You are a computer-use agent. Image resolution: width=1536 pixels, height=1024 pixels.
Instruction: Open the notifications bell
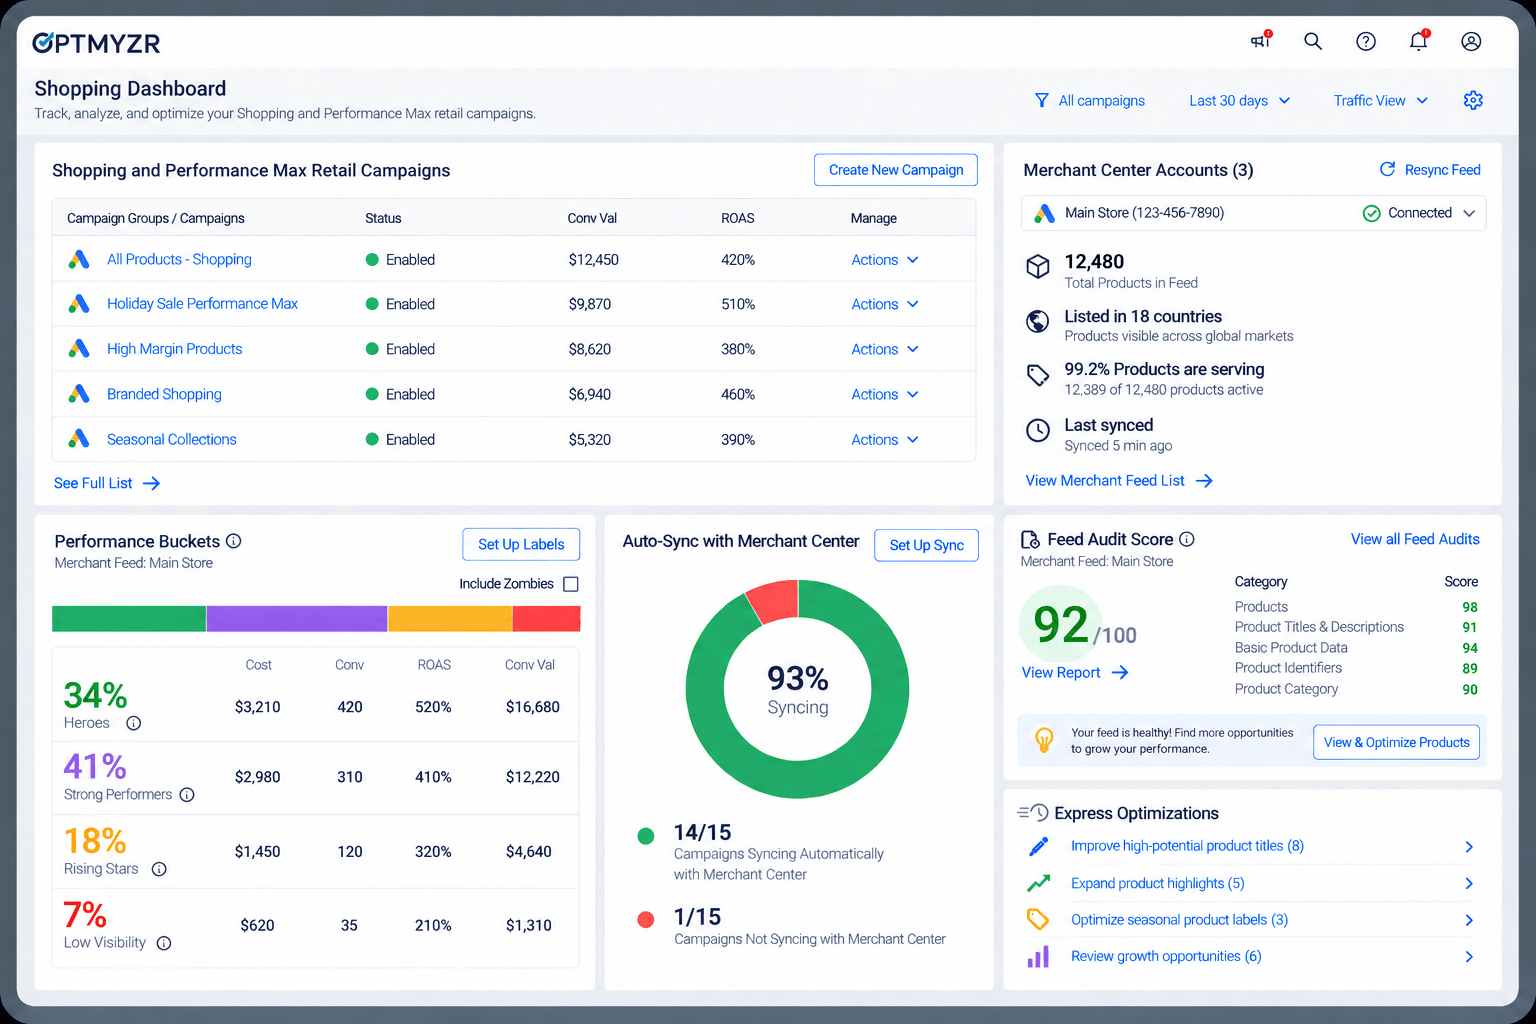coord(1419,41)
